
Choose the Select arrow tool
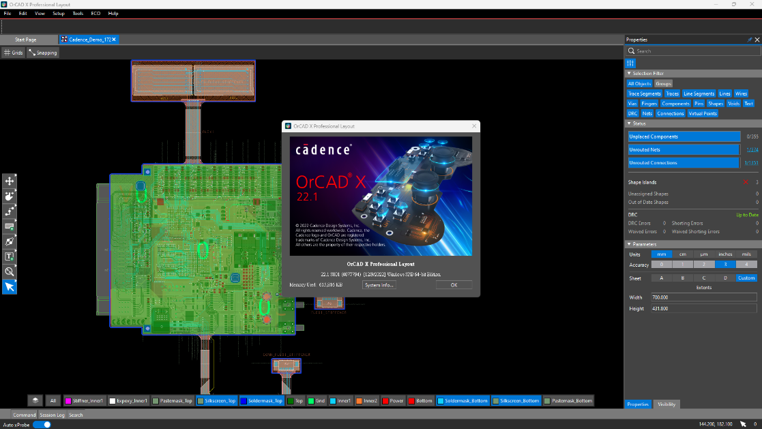(x=9, y=287)
